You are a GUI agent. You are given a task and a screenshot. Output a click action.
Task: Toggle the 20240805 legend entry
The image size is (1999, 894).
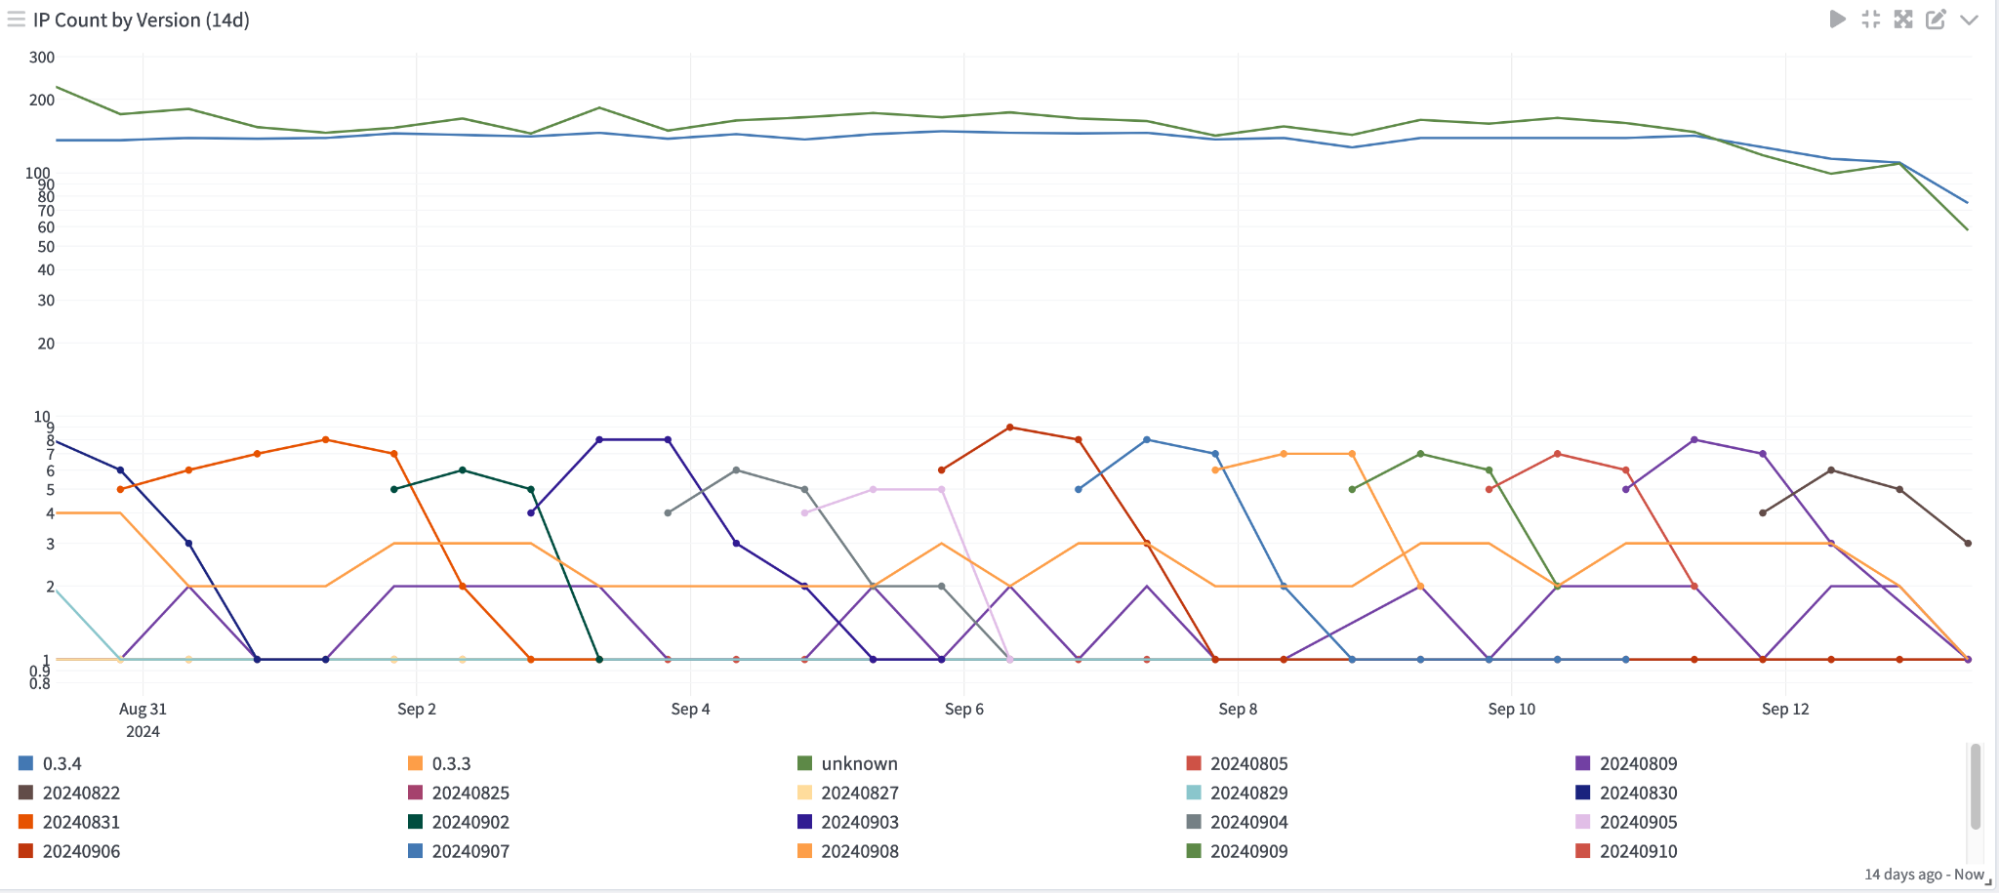pyautogui.click(x=1237, y=764)
